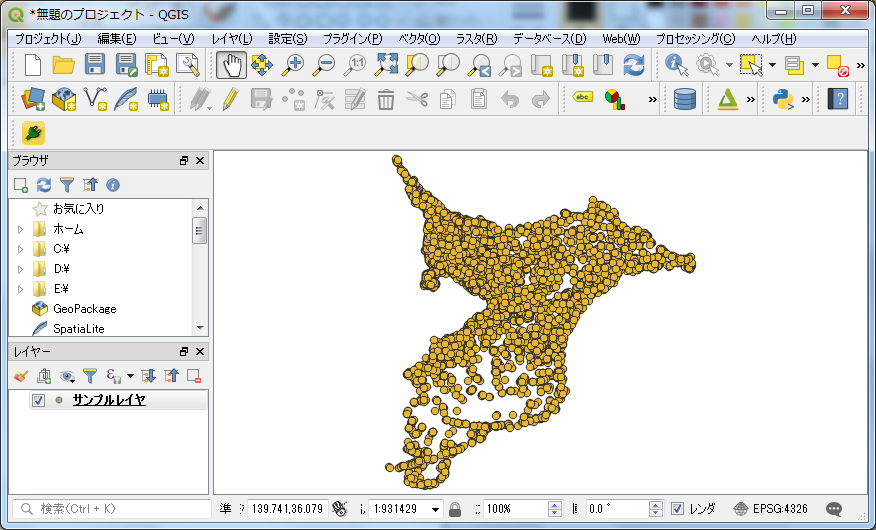Select お気に入り favorites item
Viewport: 876px width, 530px height.
point(79,209)
